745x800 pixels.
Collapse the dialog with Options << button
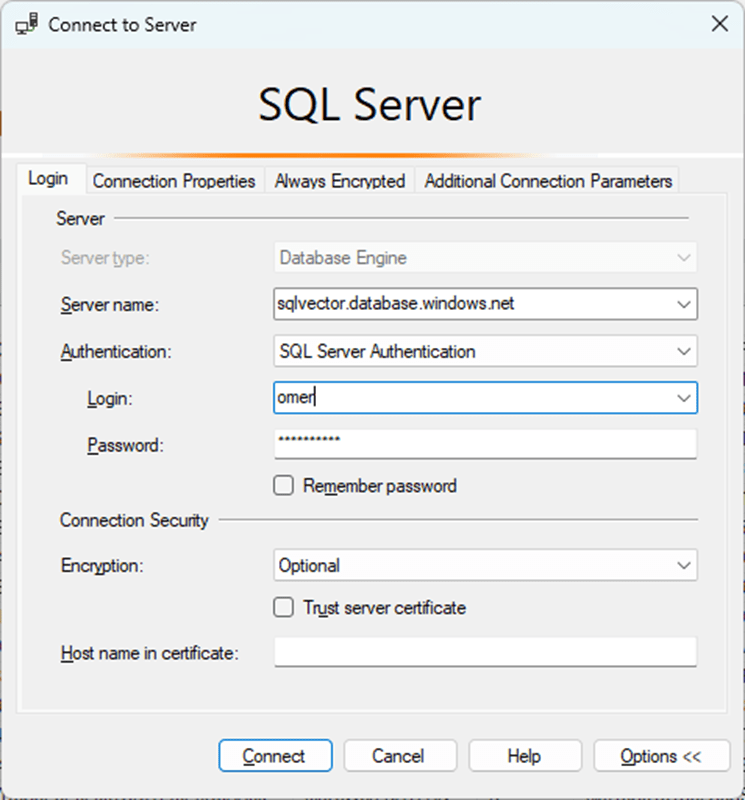click(x=660, y=756)
